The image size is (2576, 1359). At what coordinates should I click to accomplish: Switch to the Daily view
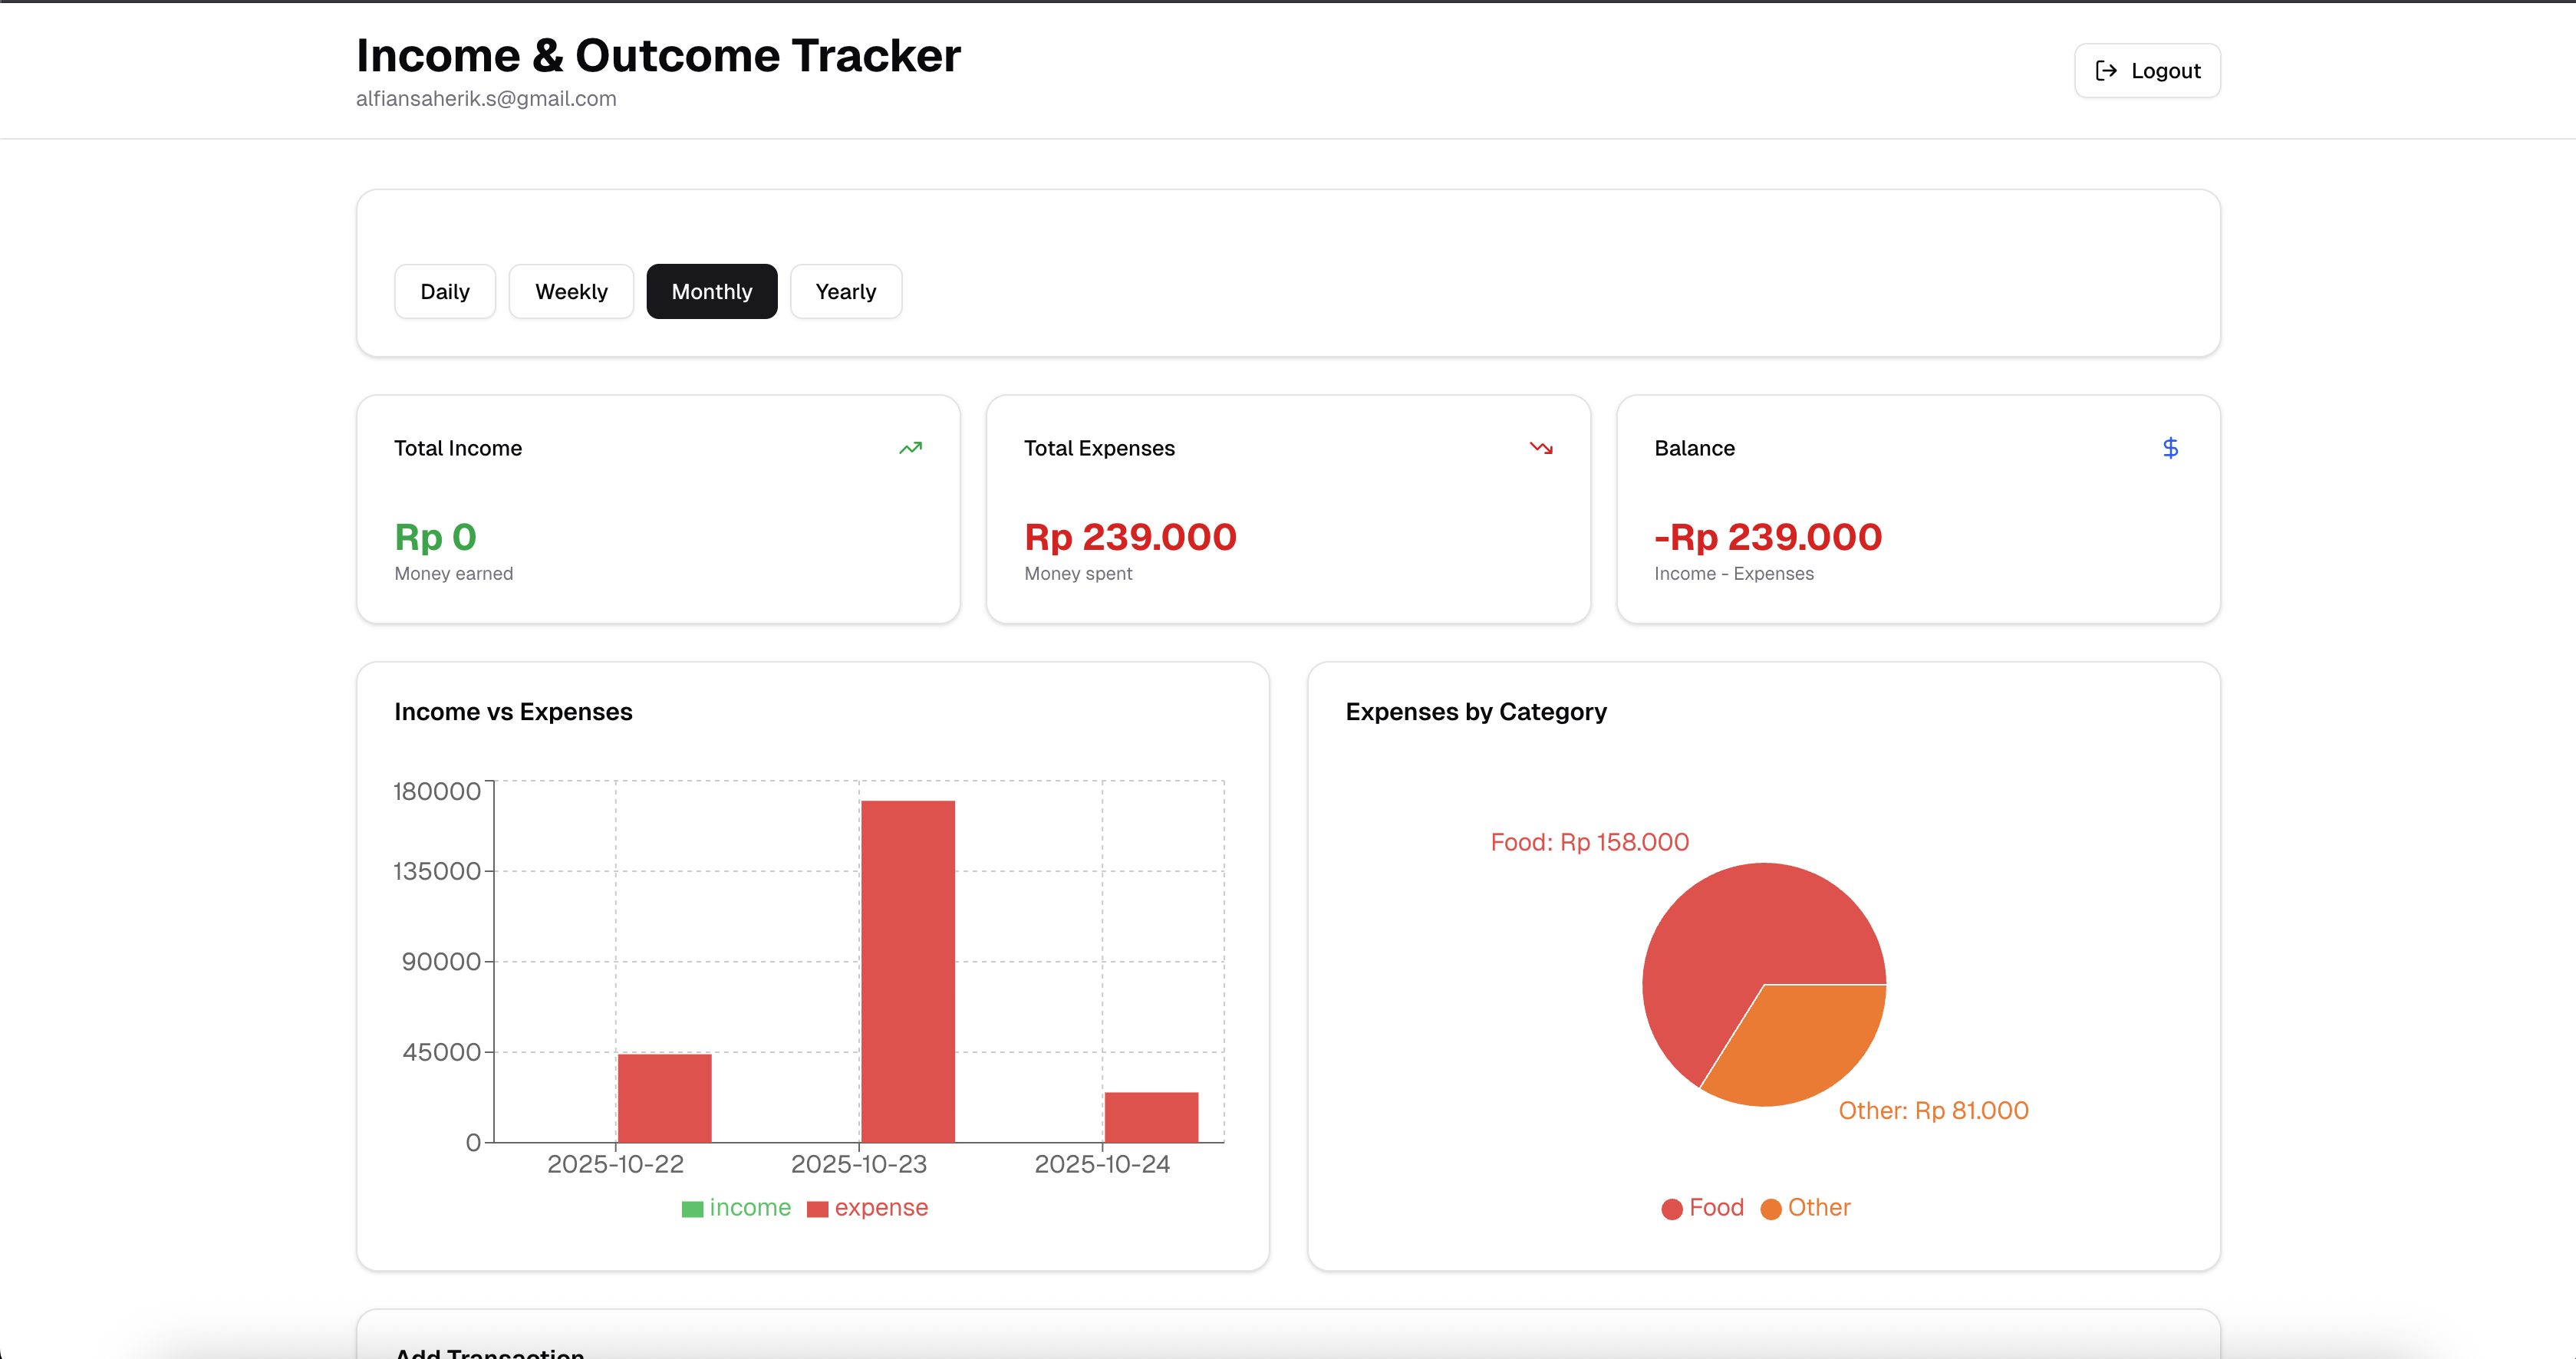[445, 291]
